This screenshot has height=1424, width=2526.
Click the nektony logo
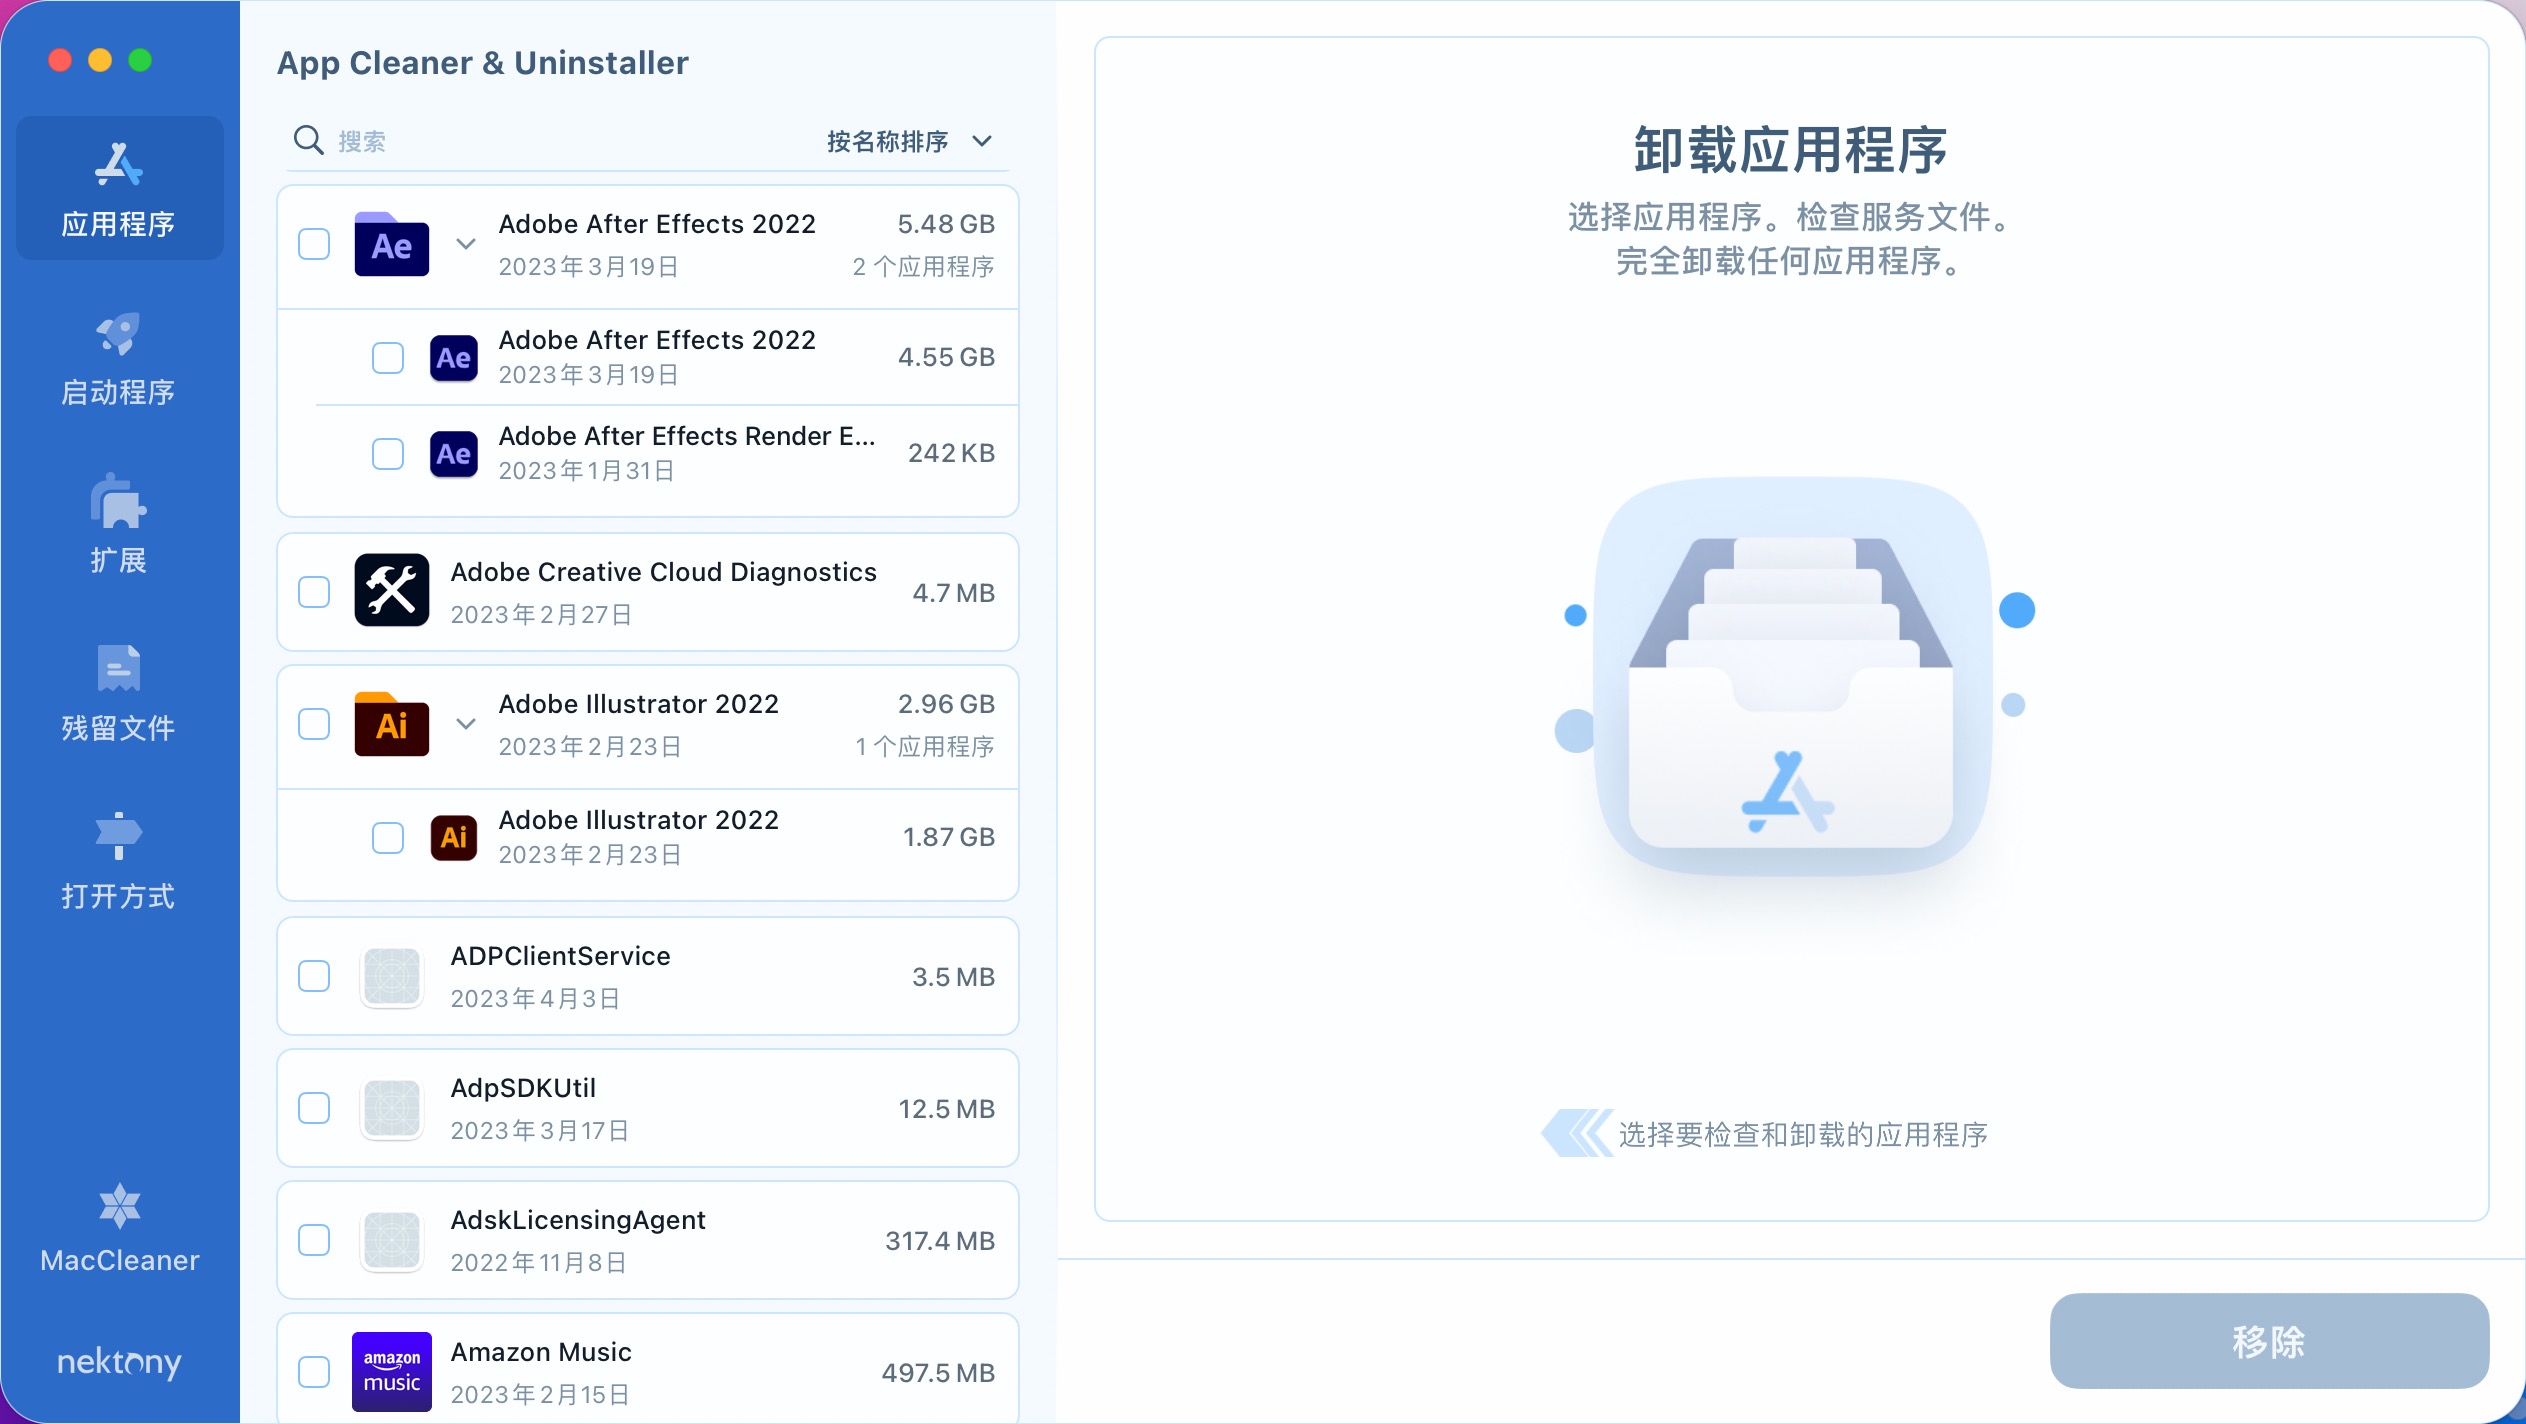119,1362
